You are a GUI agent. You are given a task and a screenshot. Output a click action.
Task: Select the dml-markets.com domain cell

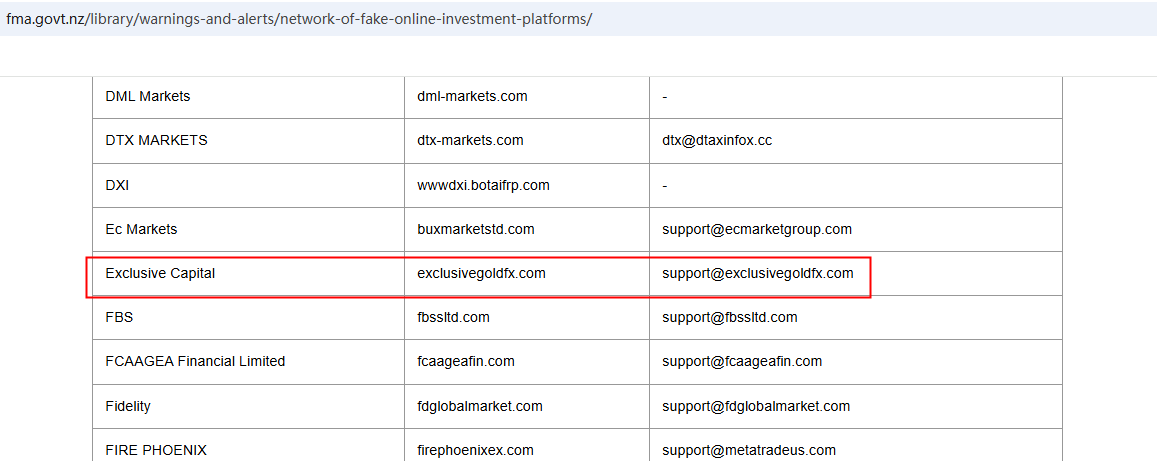point(527,97)
